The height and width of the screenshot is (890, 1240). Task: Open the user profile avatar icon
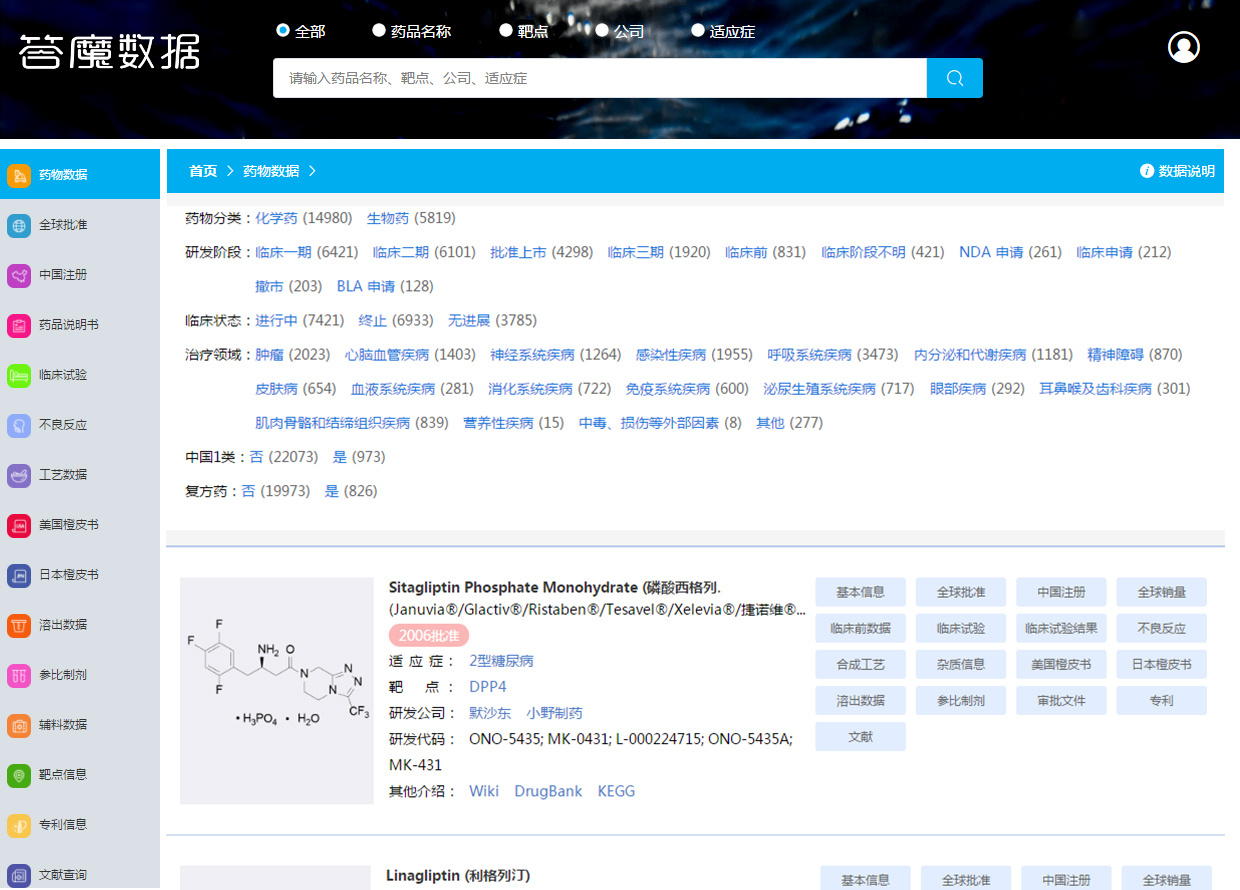click(x=1184, y=47)
